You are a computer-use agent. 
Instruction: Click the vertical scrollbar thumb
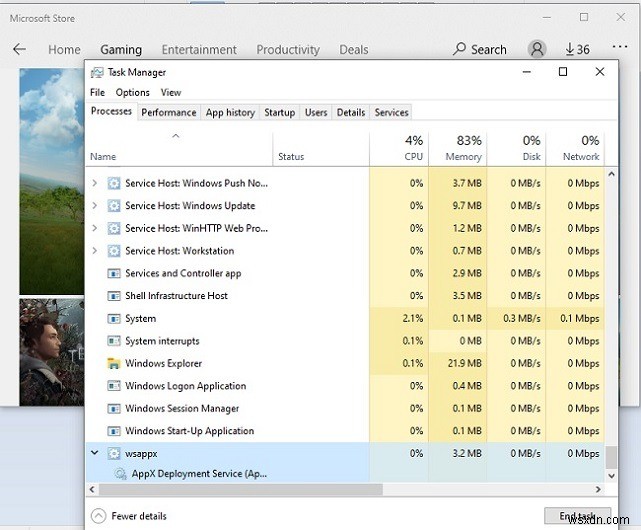coord(611,458)
